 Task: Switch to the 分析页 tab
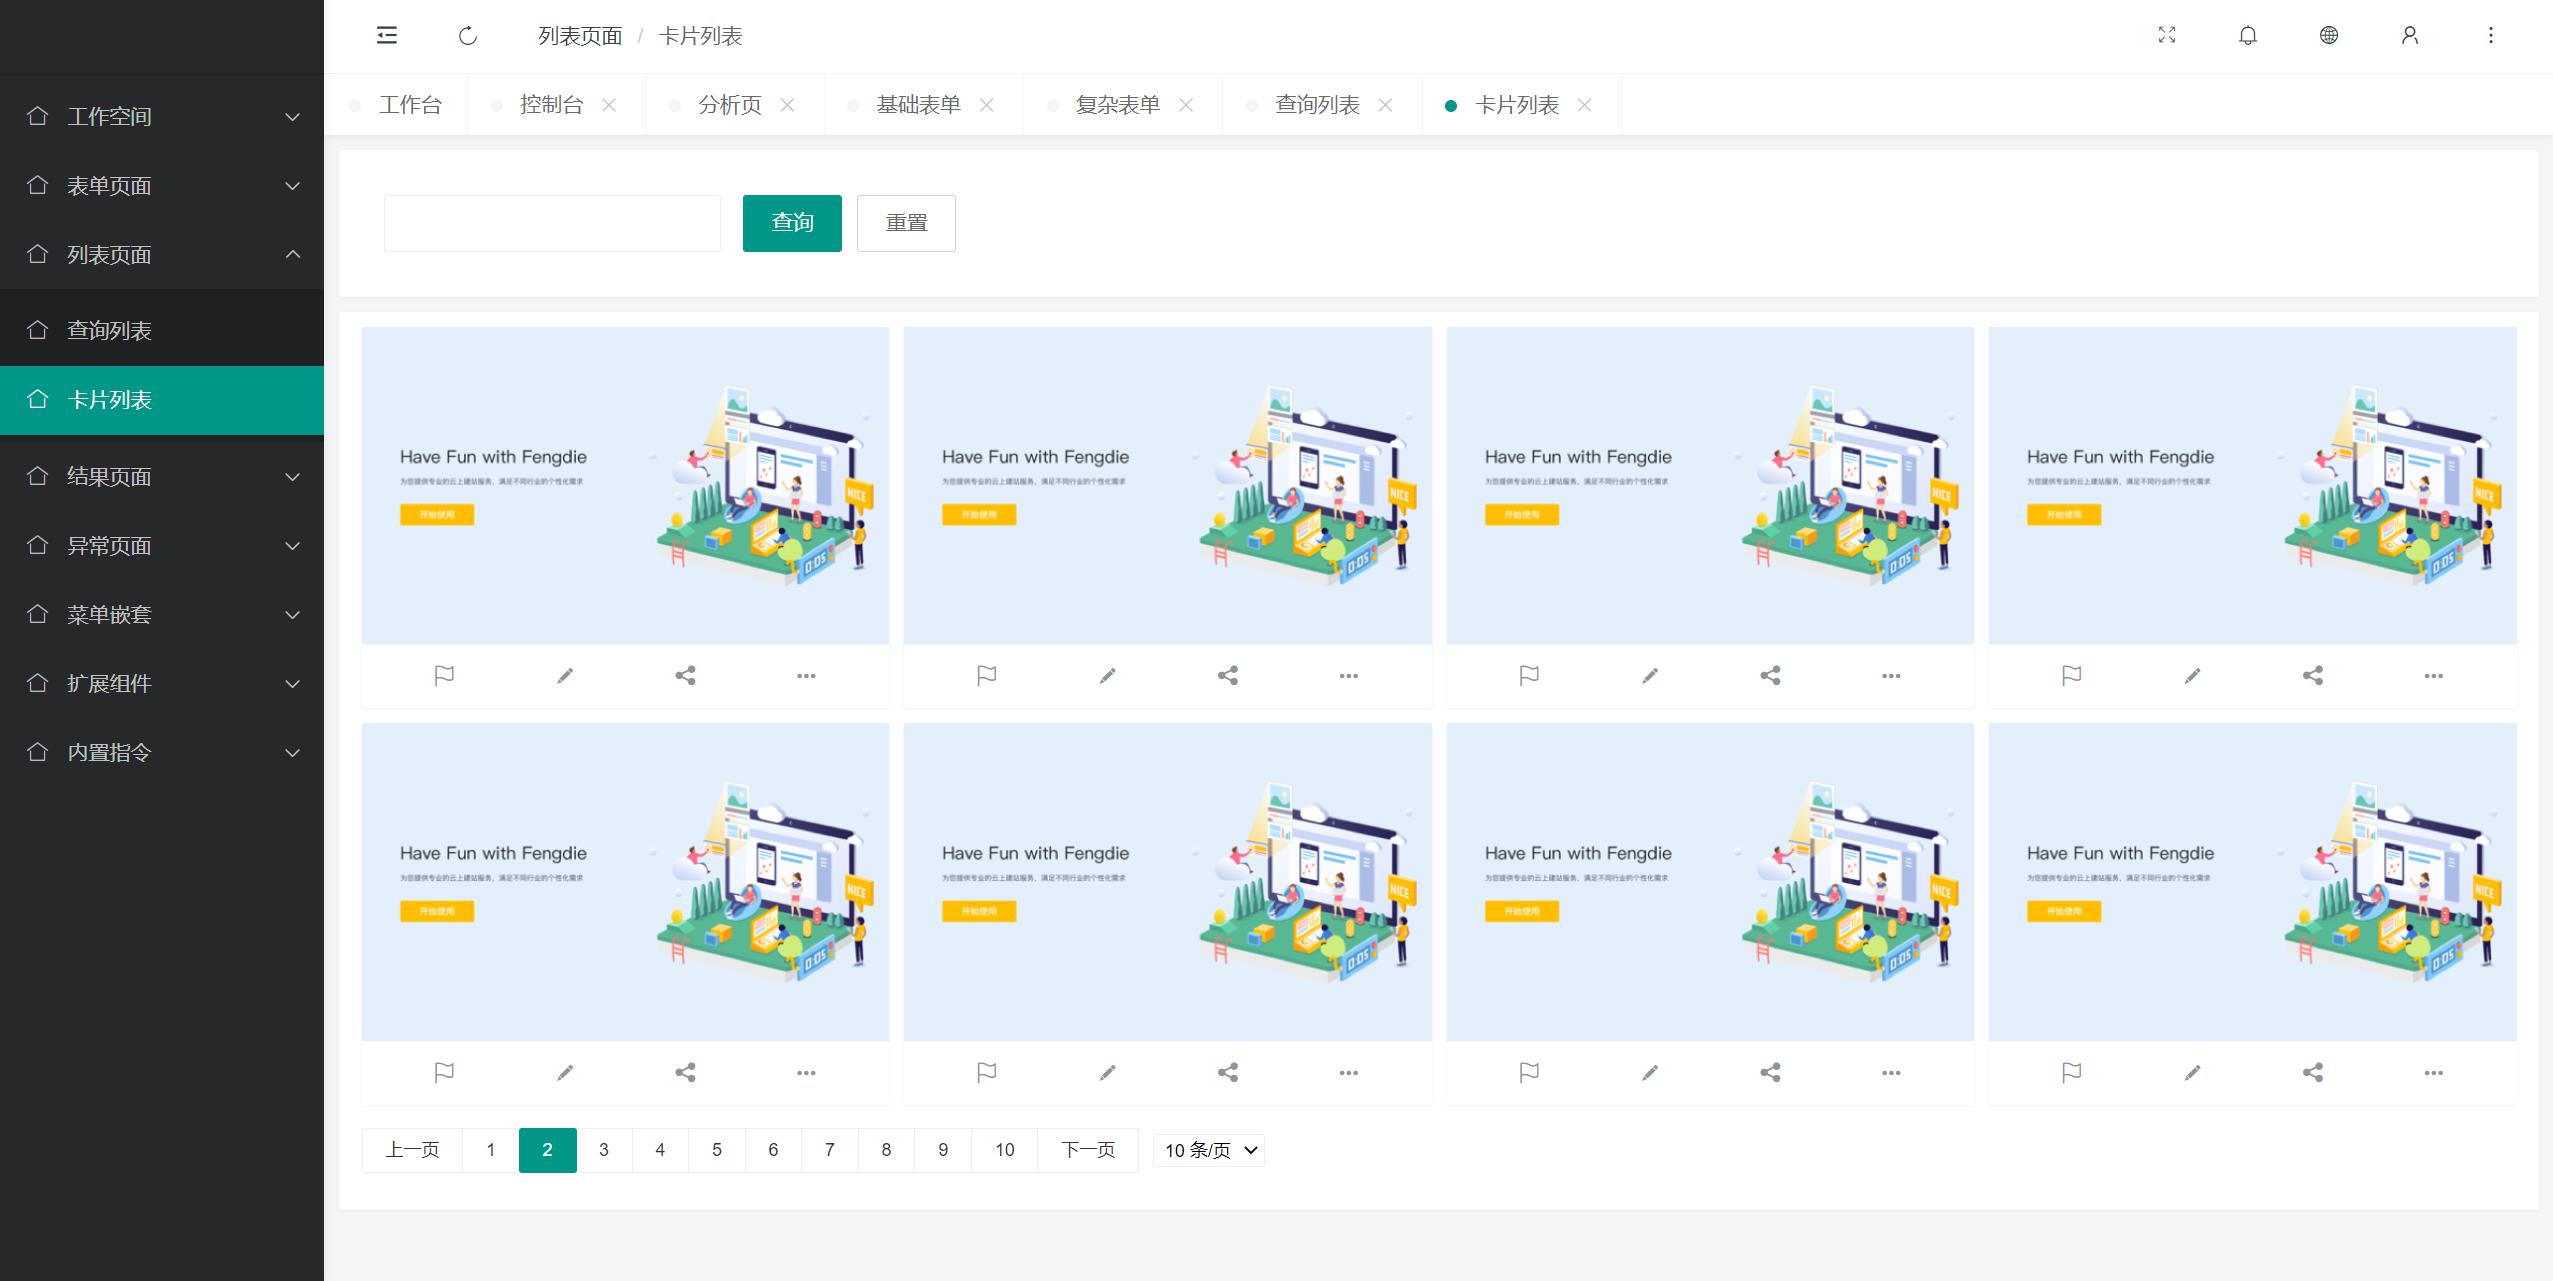coord(730,105)
